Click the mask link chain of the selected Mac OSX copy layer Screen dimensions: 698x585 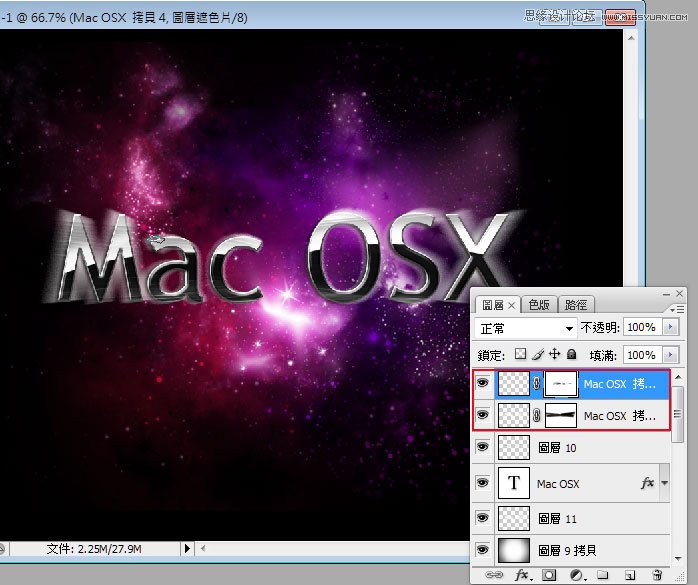point(537,383)
